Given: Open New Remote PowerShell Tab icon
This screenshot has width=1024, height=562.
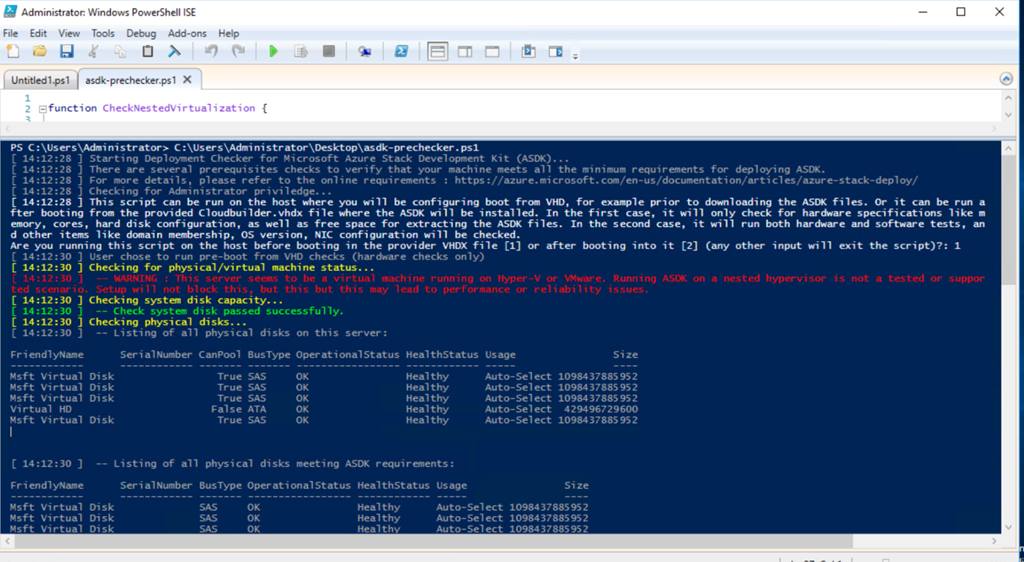Looking at the screenshot, I should coord(365,52).
